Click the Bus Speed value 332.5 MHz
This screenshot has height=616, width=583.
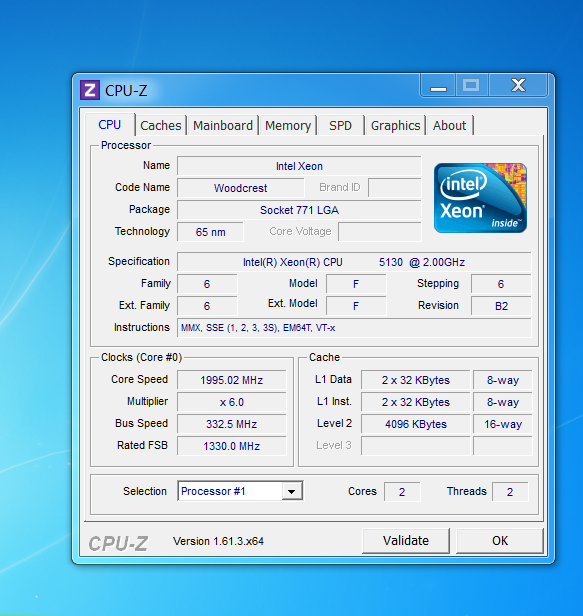click(x=231, y=424)
